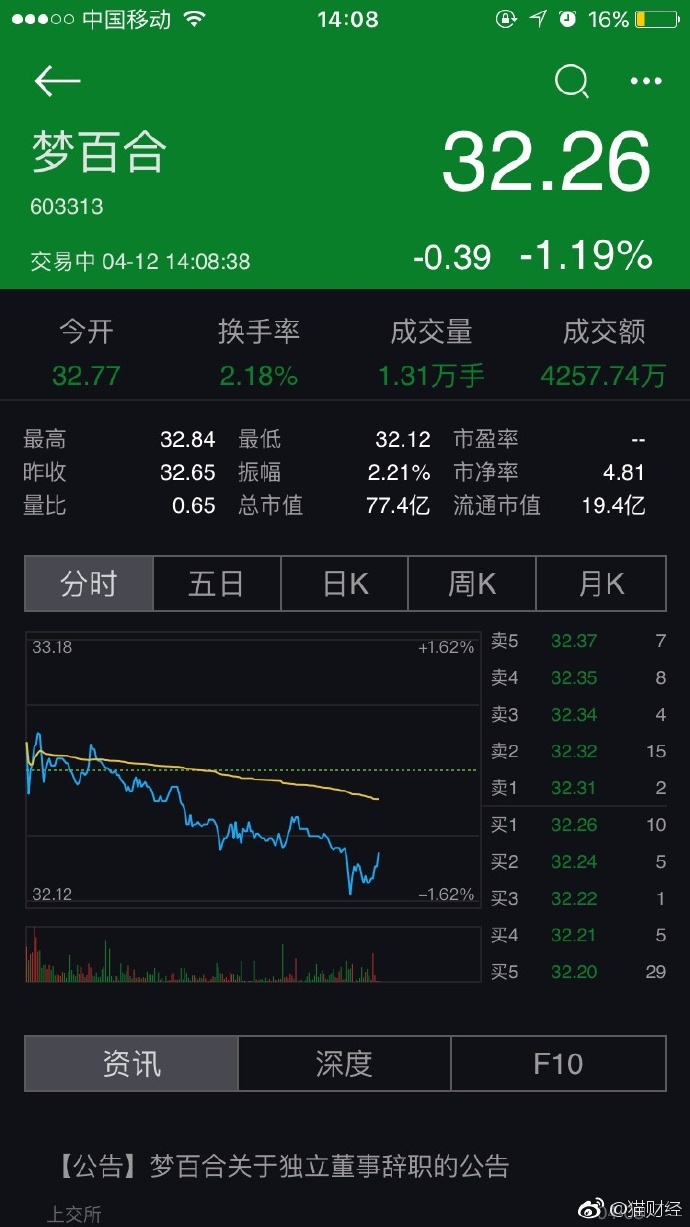This screenshot has width=690, height=1227.
Task: Open the F10 company info tab
Action: coord(558,1063)
